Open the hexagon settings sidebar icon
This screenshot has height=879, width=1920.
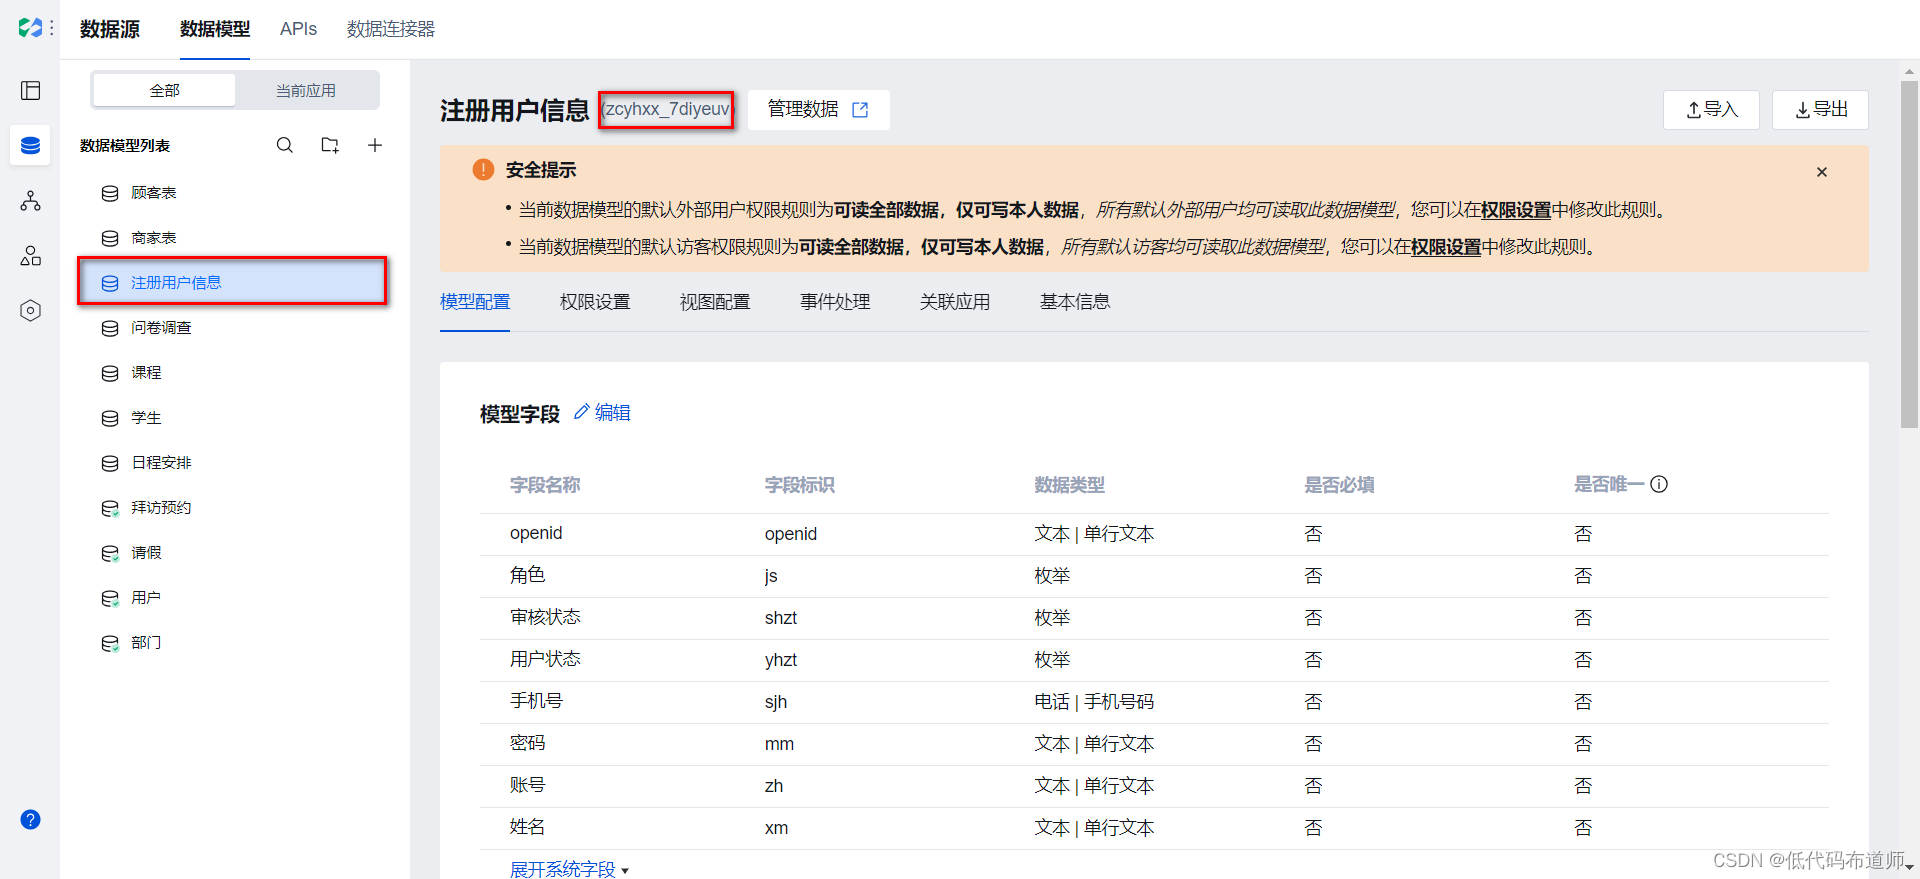point(31,311)
